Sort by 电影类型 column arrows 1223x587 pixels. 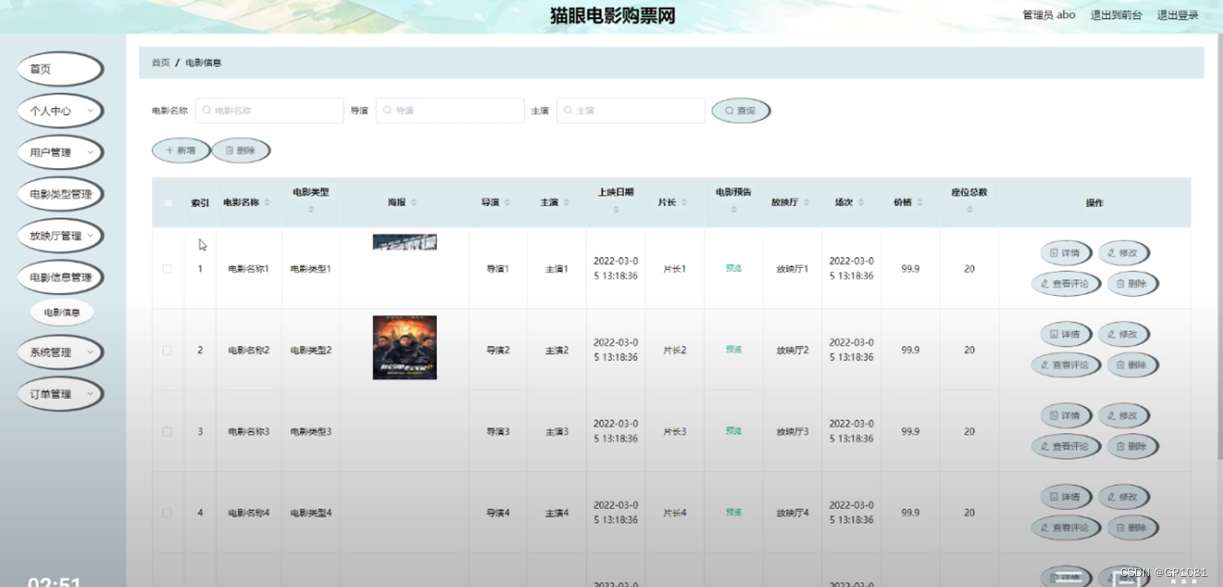pyautogui.click(x=311, y=210)
